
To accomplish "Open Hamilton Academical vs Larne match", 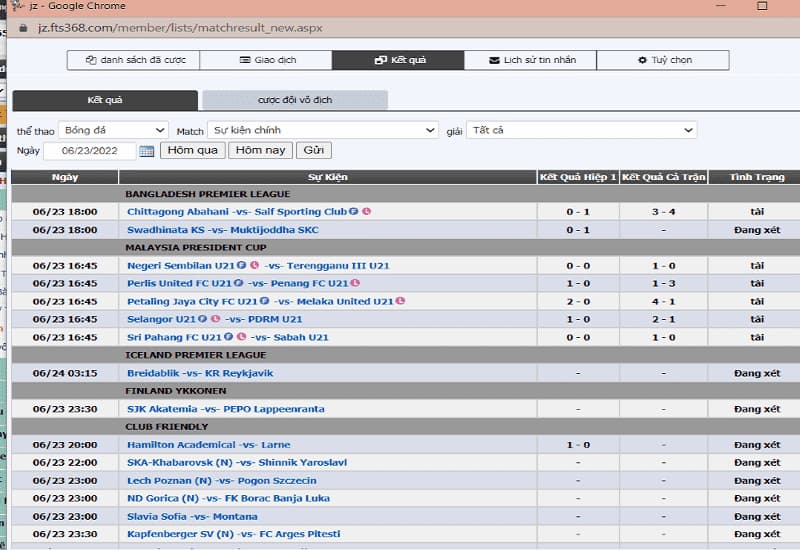I will pyautogui.click(x=209, y=444).
